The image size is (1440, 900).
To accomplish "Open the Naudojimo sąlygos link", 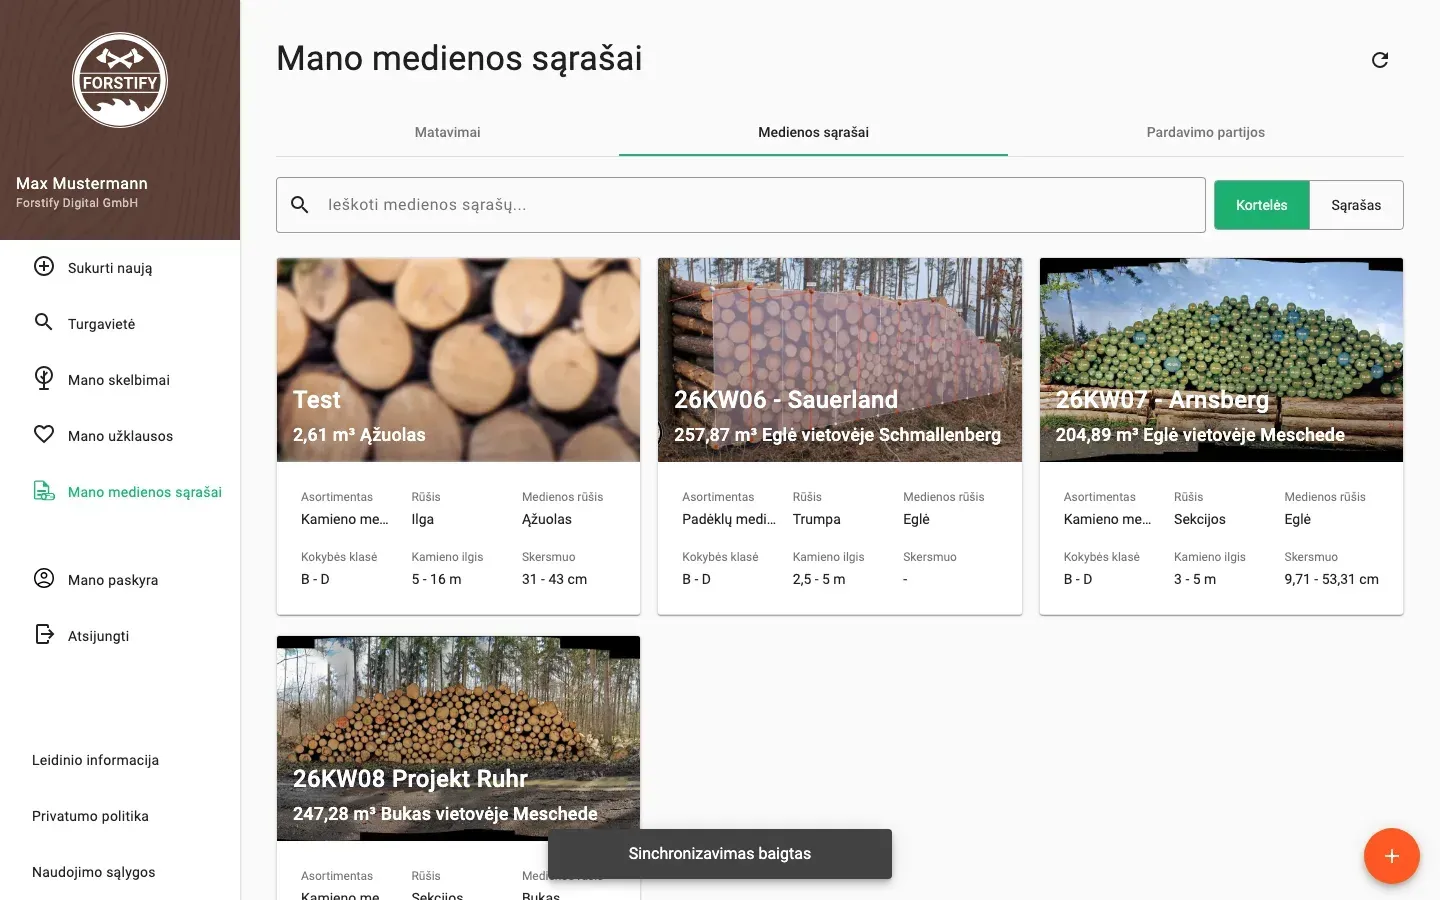I will click(93, 872).
